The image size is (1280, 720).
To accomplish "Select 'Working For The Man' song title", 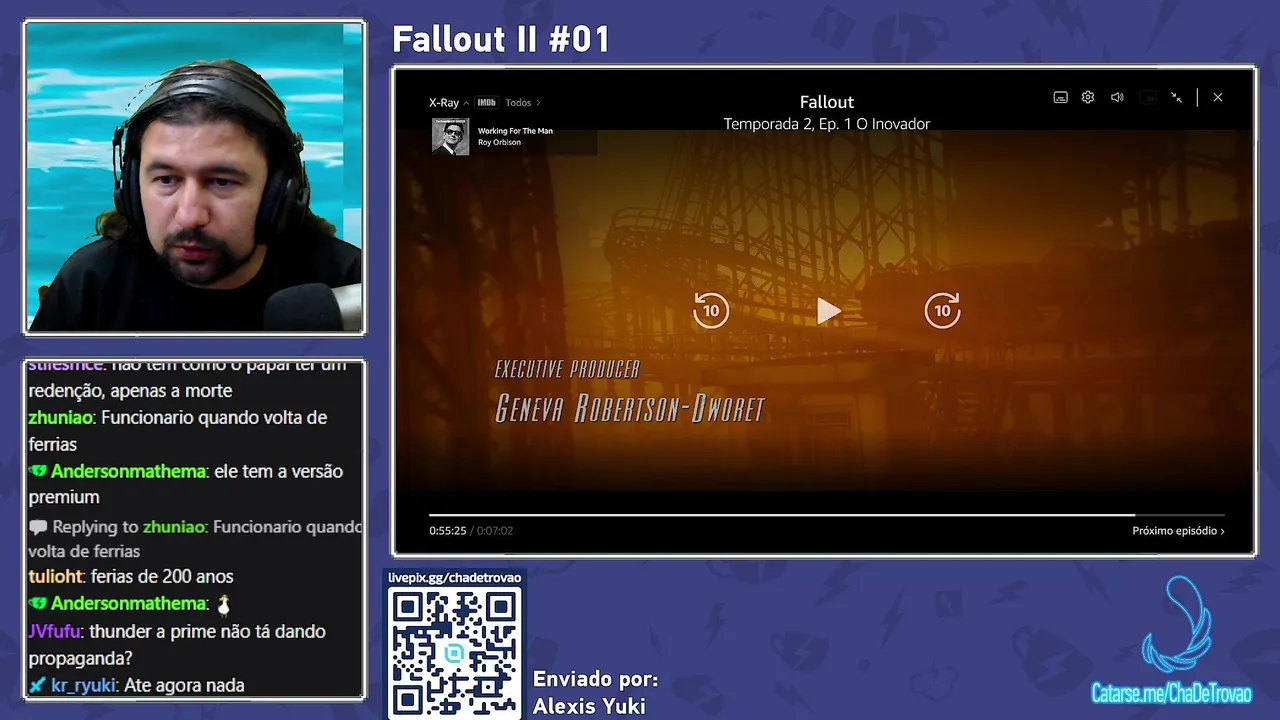I will pos(515,131).
